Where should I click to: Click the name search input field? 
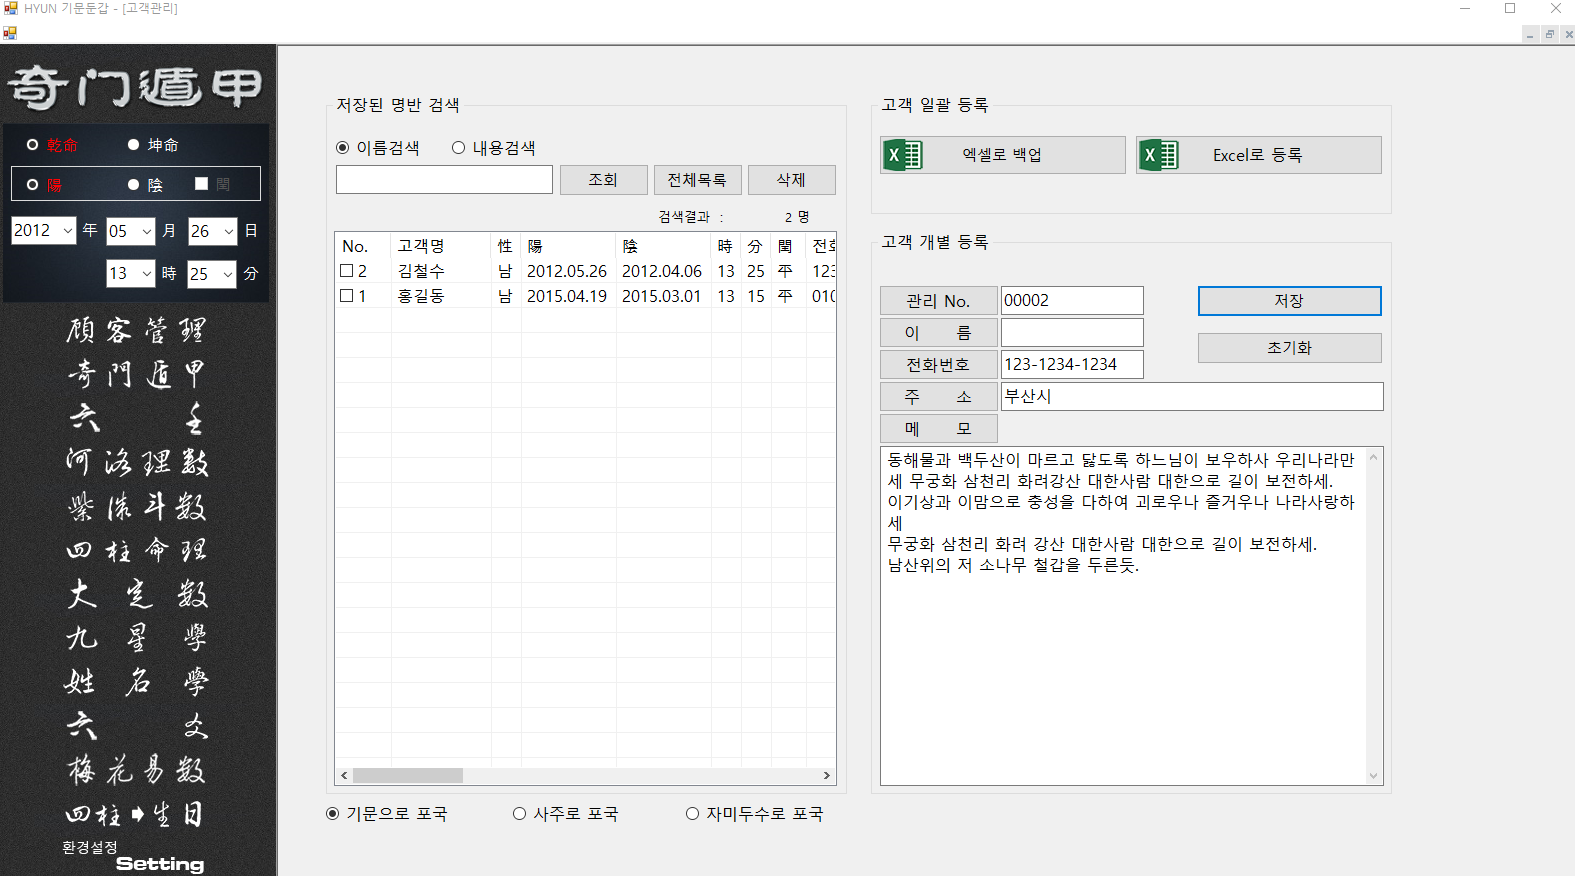(x=444, y=180)
